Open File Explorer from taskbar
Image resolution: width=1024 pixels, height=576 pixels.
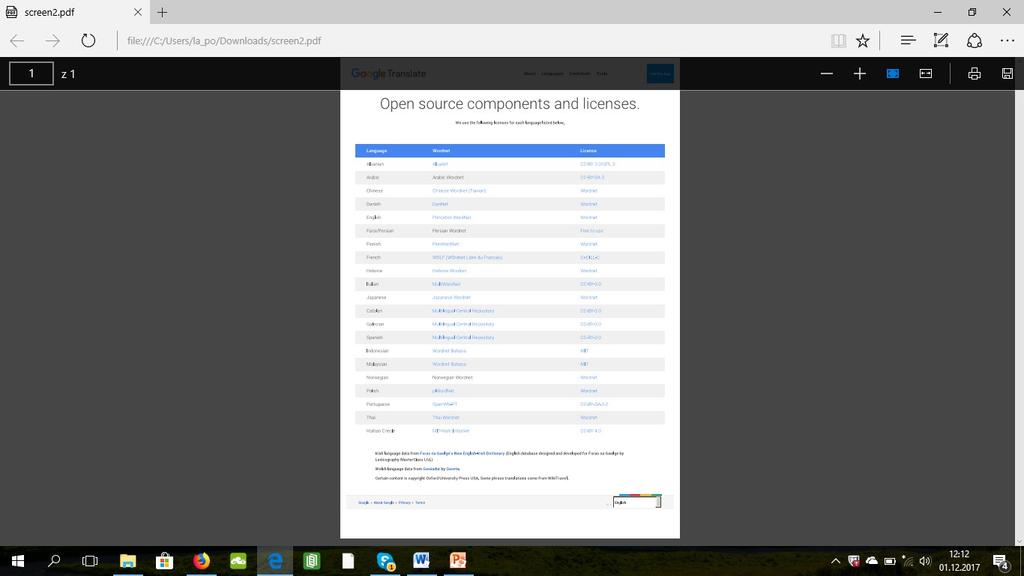pyautogui.click(x=128, y=561)
